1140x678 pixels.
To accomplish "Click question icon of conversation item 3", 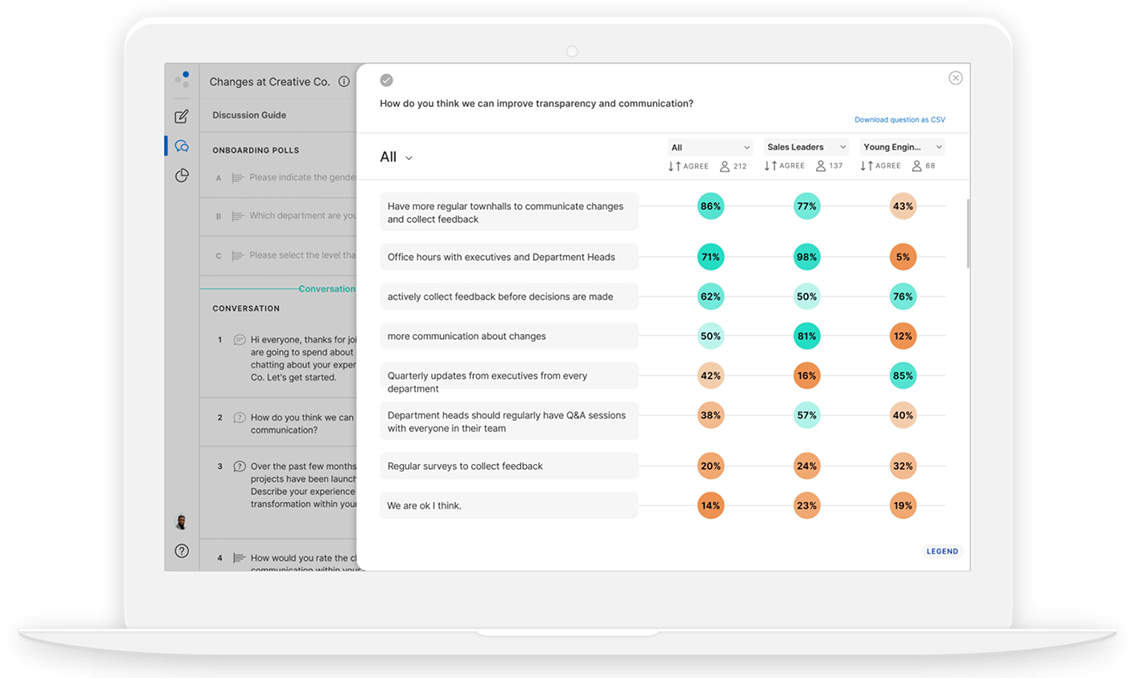I will click(239, 467).
